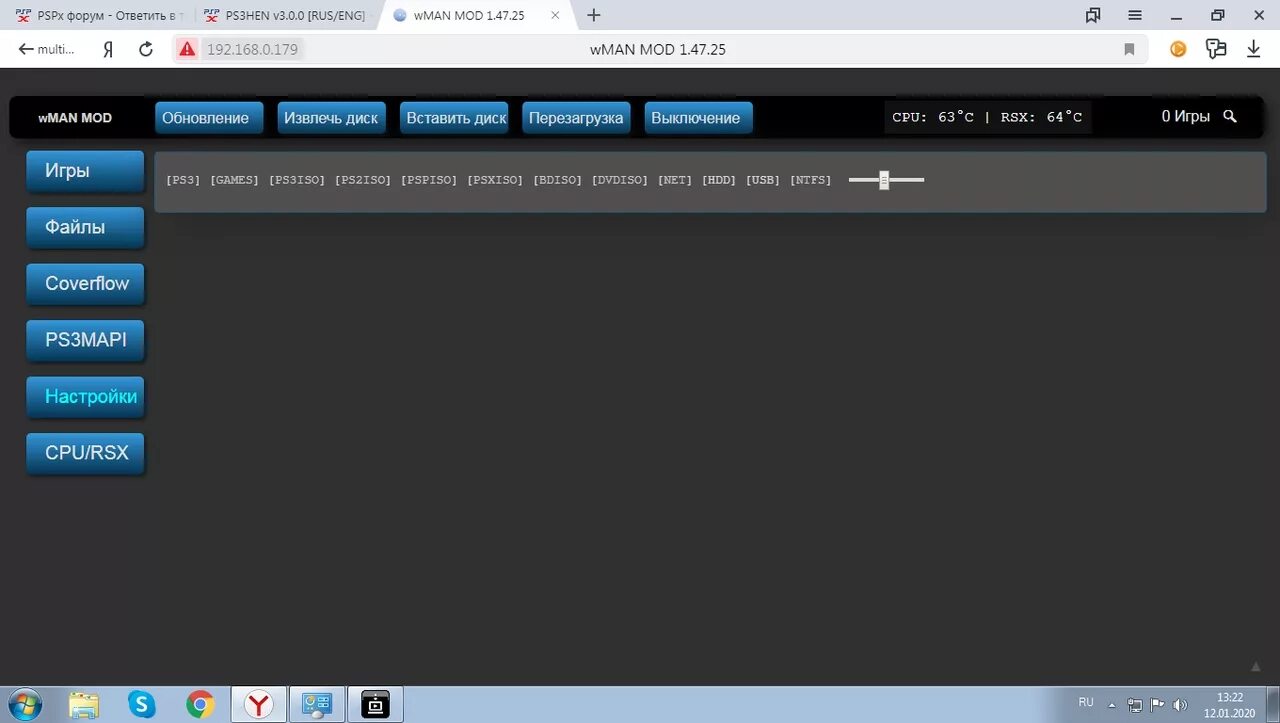1280x723 pixels.
Task: Go back with the browser arrow
Action: (26, 49)
